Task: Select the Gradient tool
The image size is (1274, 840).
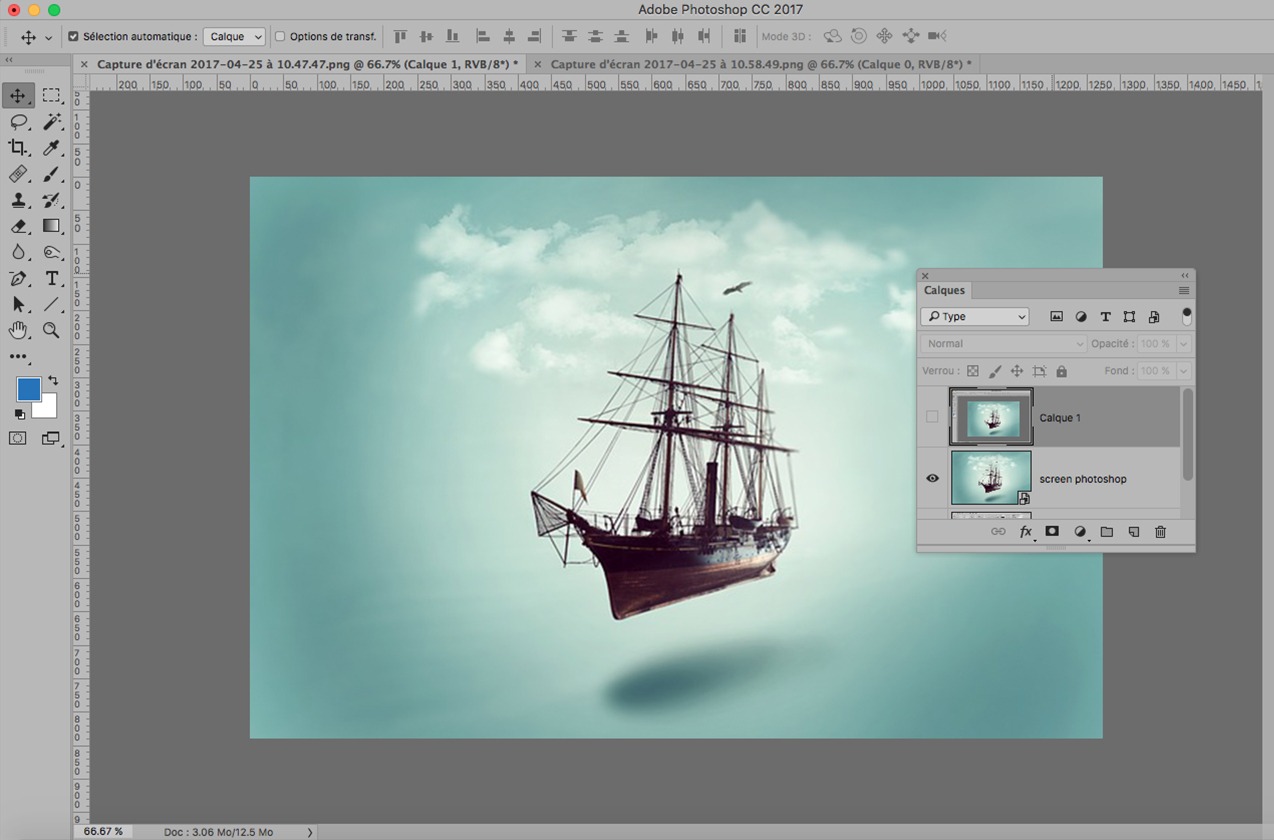Action: pyautogui.click(x=51, y=226)
